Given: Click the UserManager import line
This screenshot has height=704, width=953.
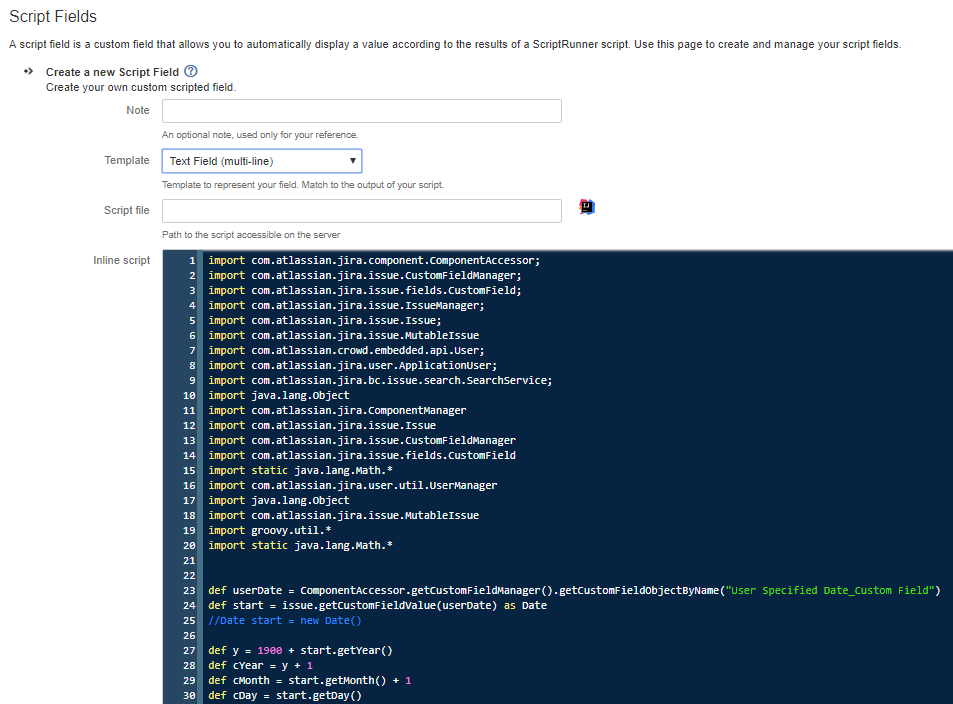Looking at the screenshot, I should point(353,485).
